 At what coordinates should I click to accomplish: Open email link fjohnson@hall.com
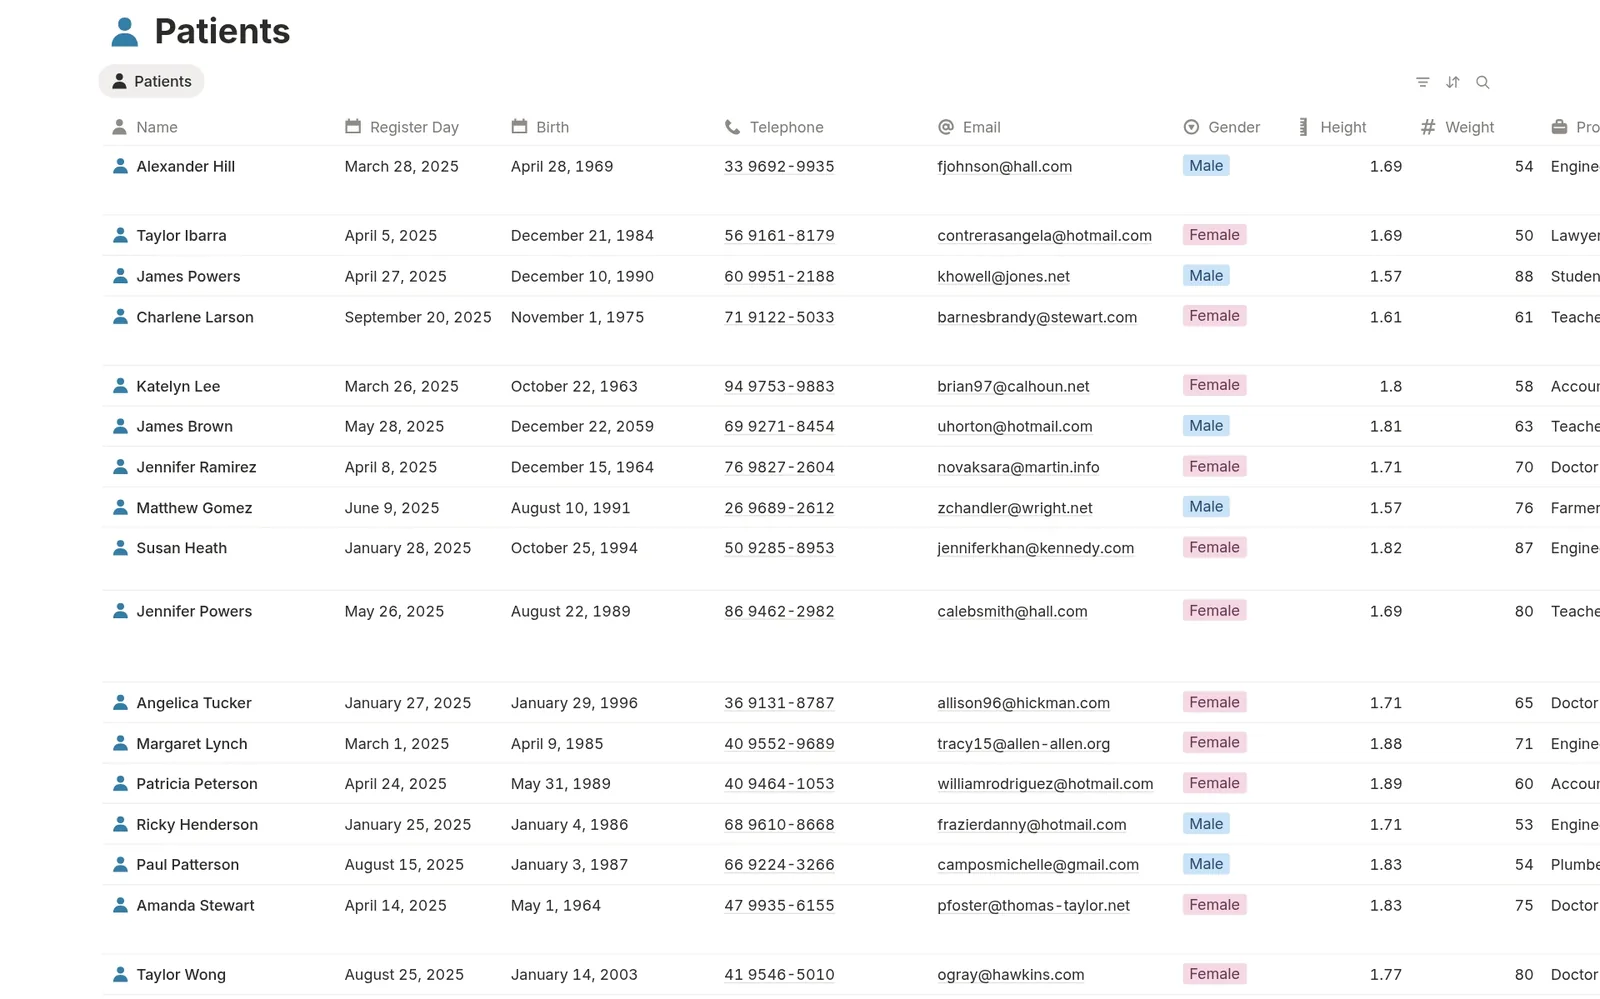(1004, 167)
